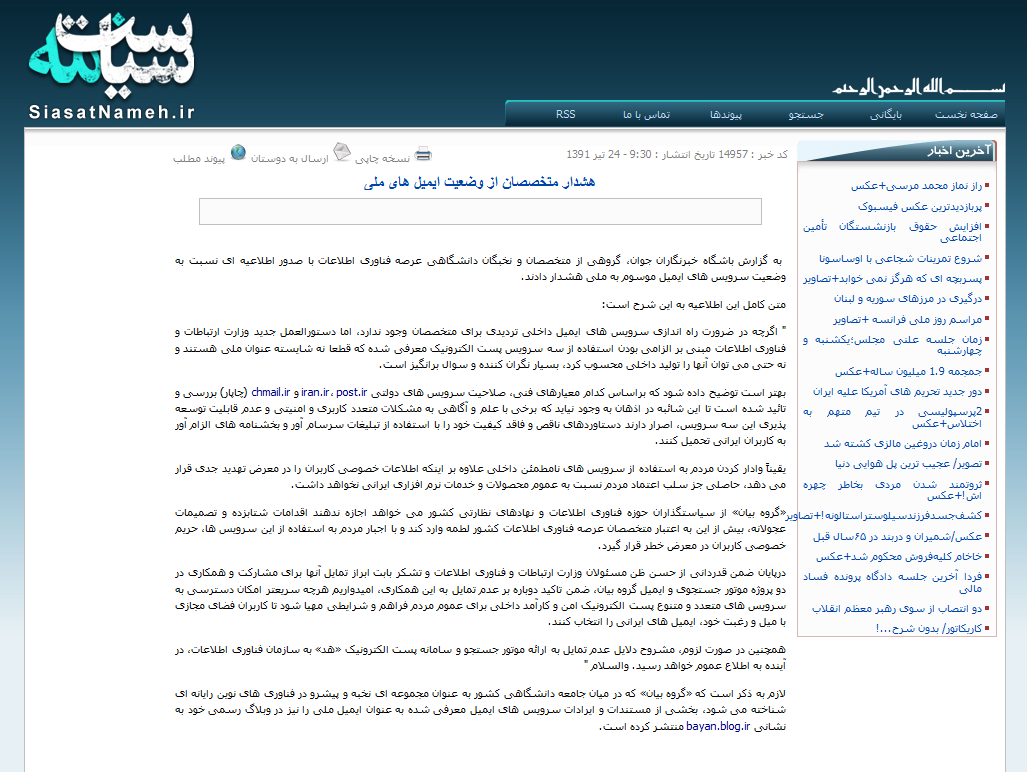The width and height of the screenshot is (1027, 772).
Task: Open news کشف جسد فرزند سیلوستر استالونه
Action: click(x=885, y=515)
